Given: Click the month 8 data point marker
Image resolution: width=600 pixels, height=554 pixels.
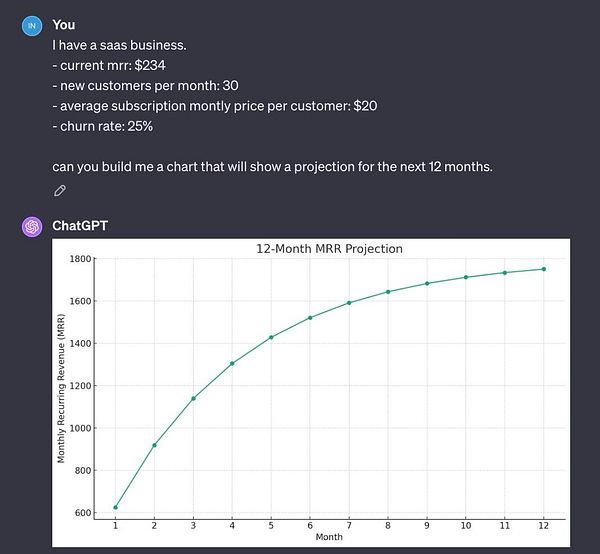Looking at the screenshot, I should pos(388,292).
